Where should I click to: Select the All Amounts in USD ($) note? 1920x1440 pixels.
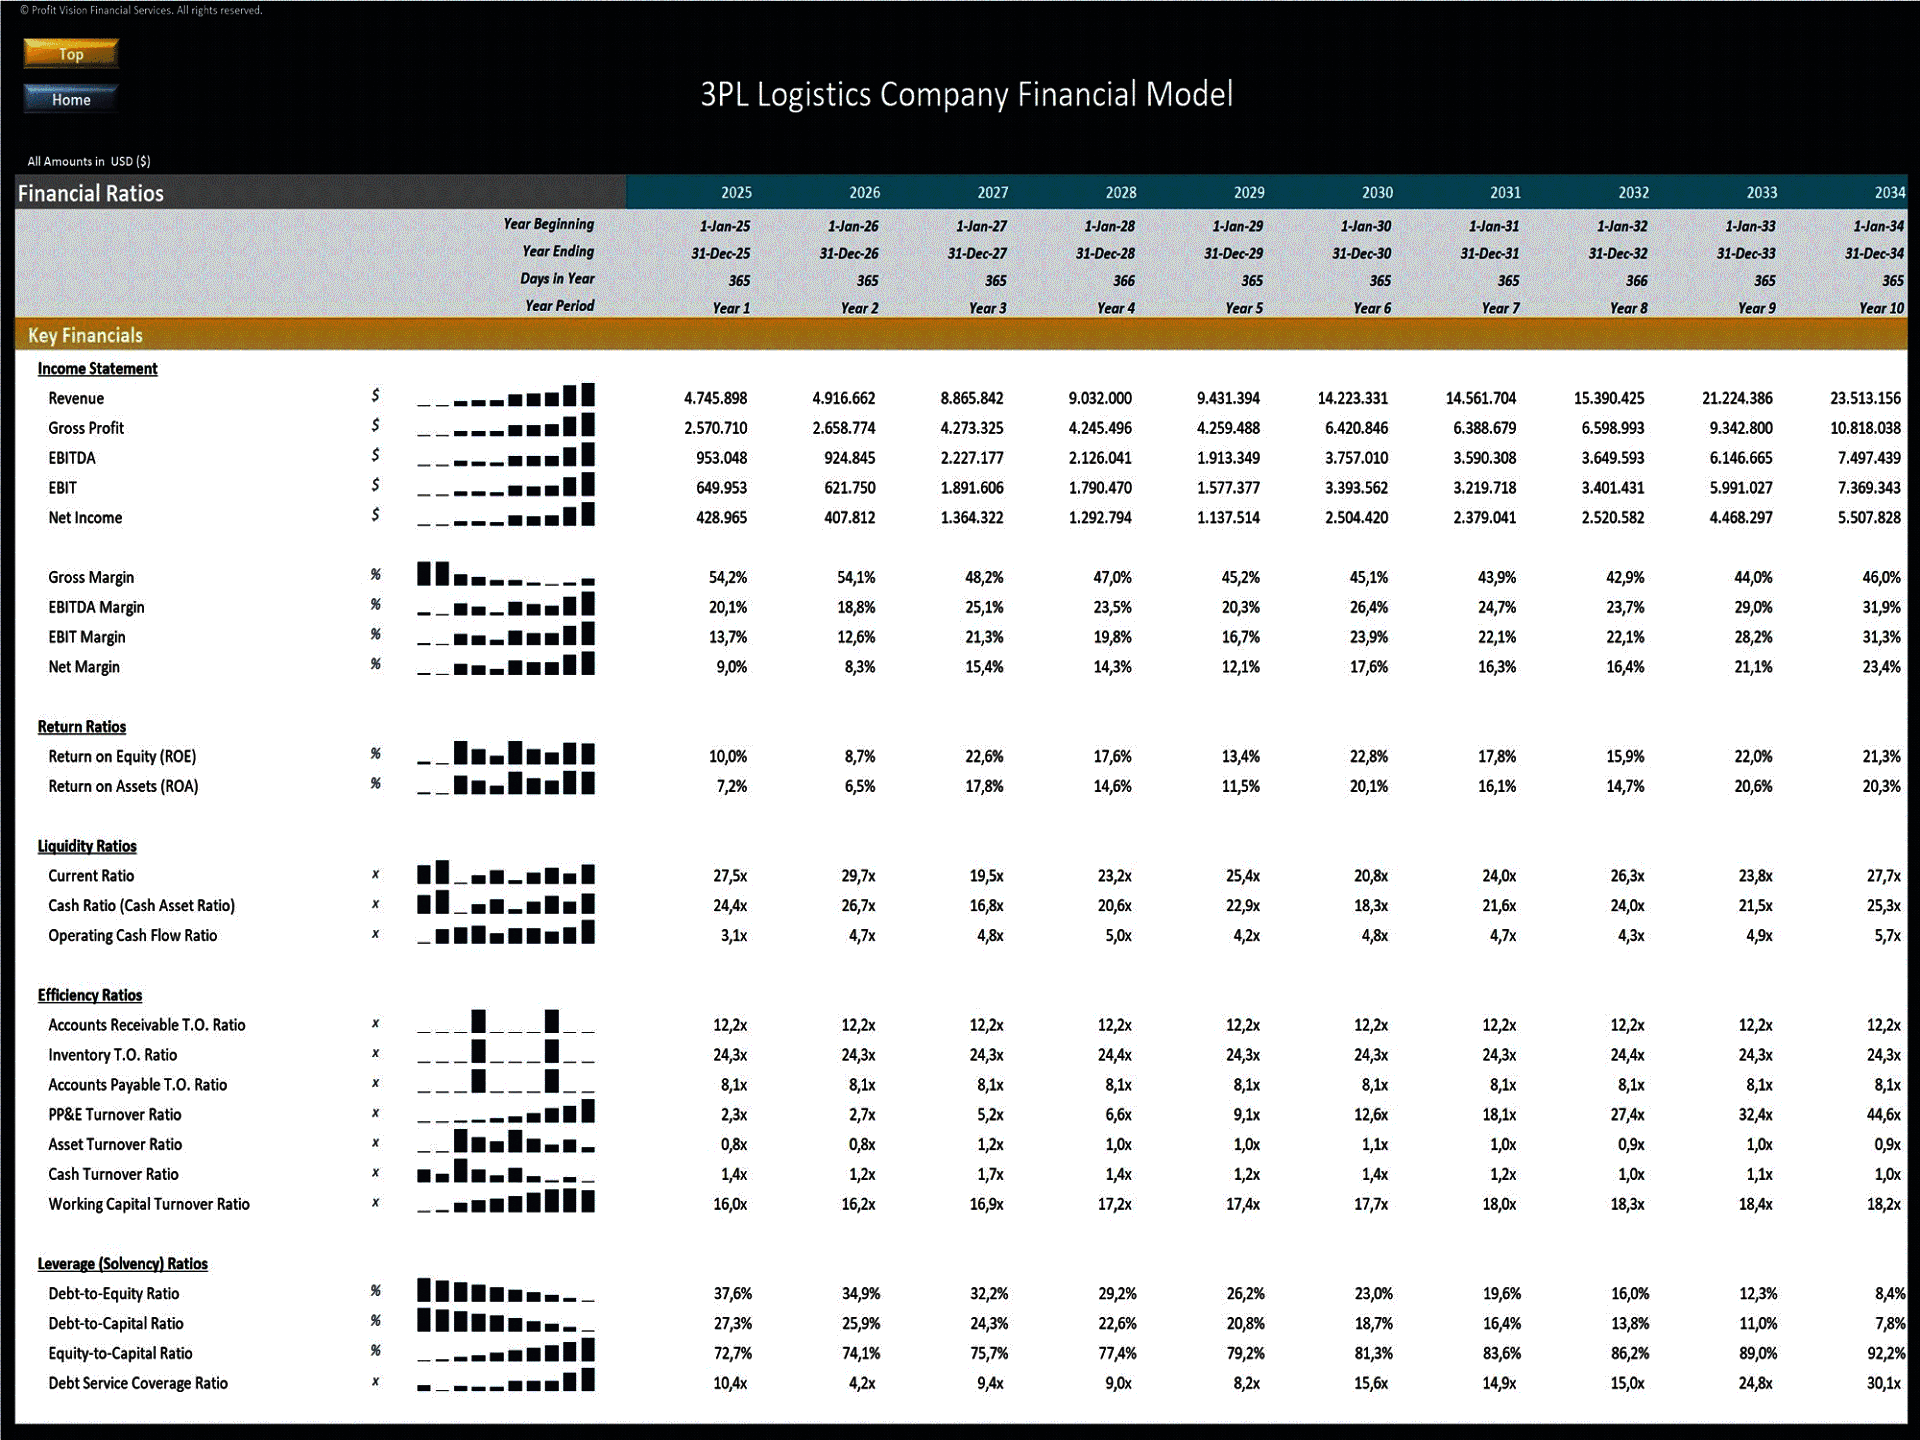pos(89,161)
